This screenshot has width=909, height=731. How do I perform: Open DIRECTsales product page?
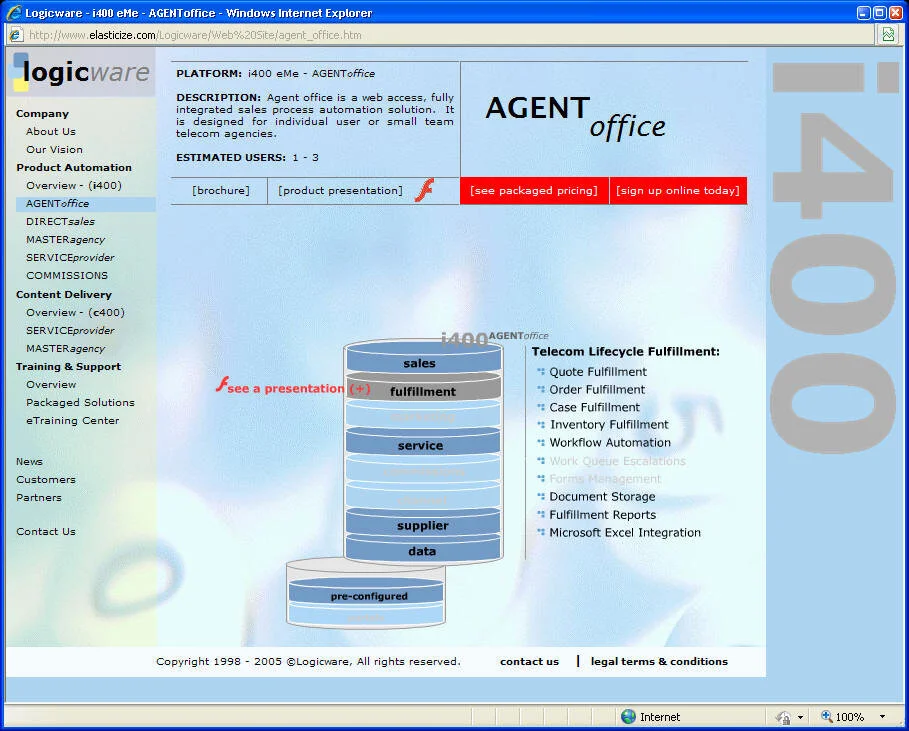pyautogui.click(x=60, y=221)
